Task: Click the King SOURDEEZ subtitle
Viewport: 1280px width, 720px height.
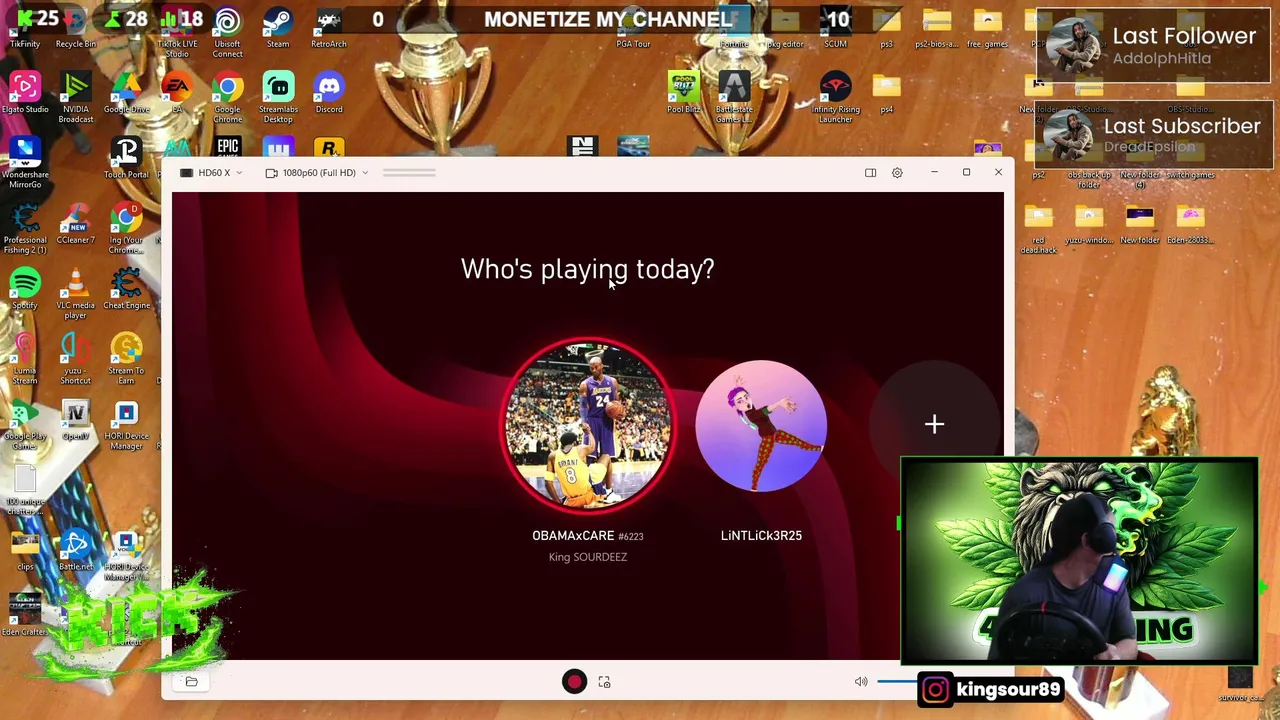Action: (x=588, y=557)
